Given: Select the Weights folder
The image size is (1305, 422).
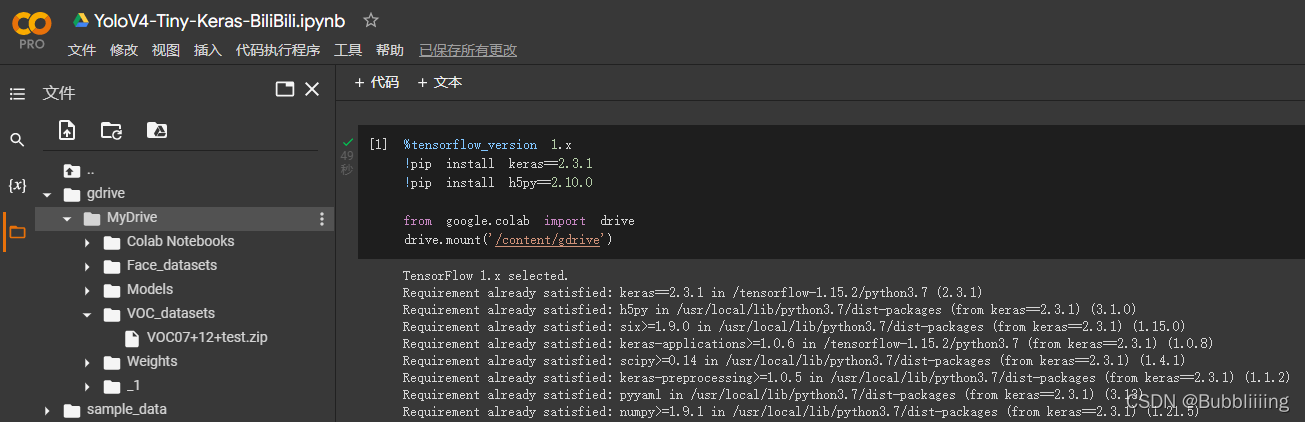Looking at the screenshot, I should [x=152, y=362].
